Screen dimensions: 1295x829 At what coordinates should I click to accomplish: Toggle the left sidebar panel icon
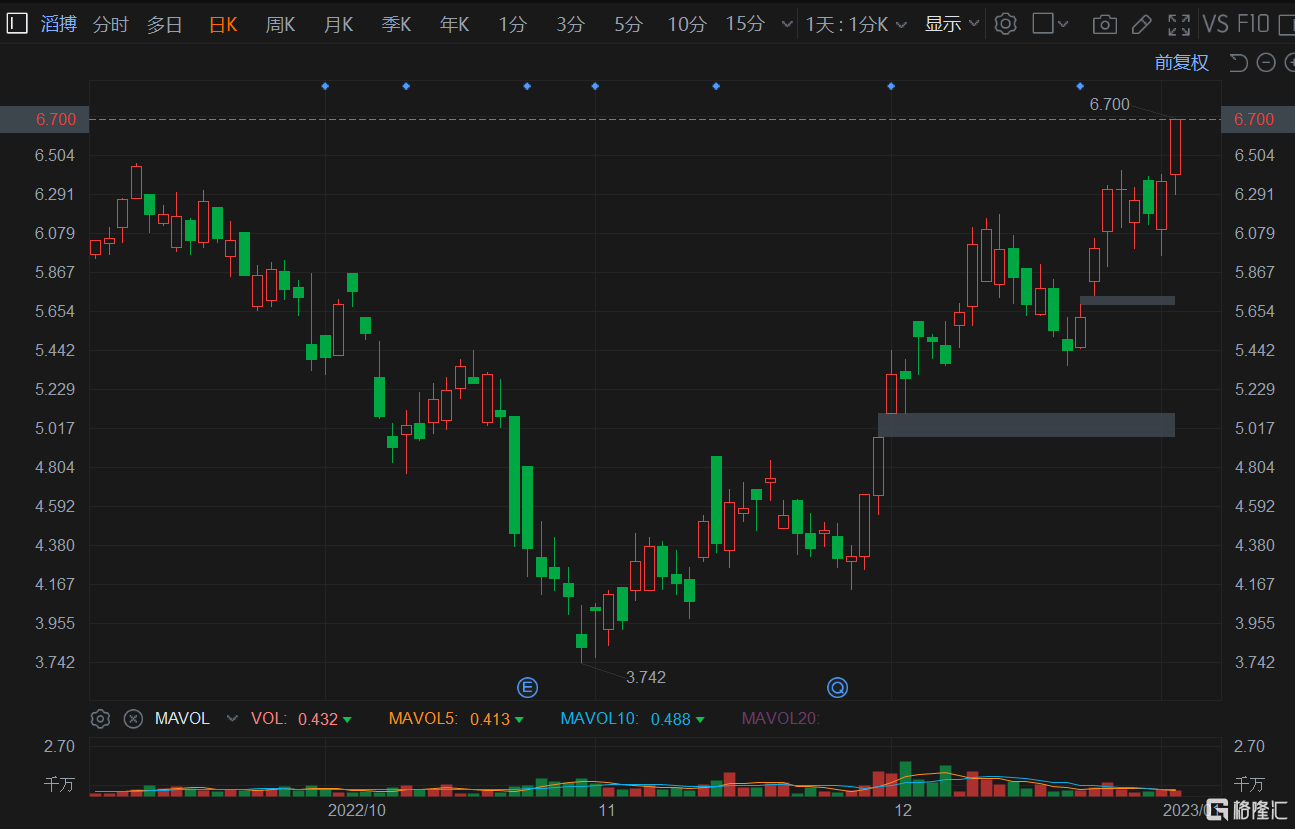[16, 24]
